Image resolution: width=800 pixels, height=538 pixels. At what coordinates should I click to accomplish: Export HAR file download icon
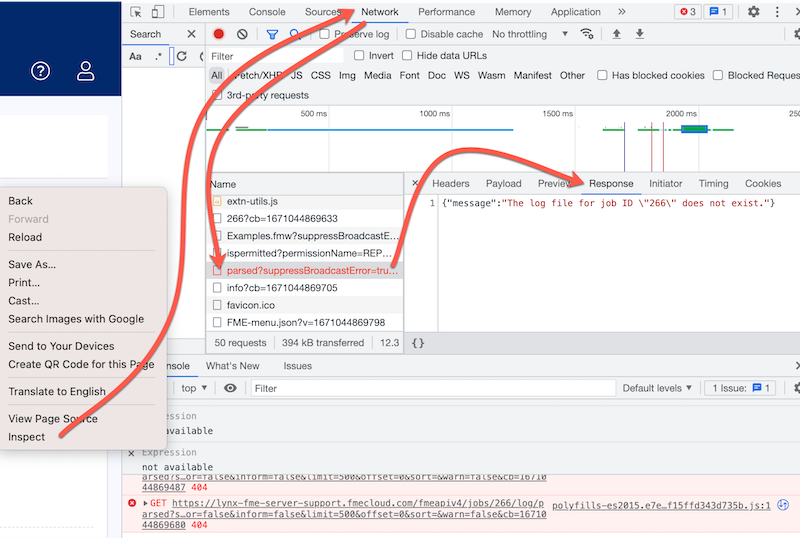(x=639, y=34)
